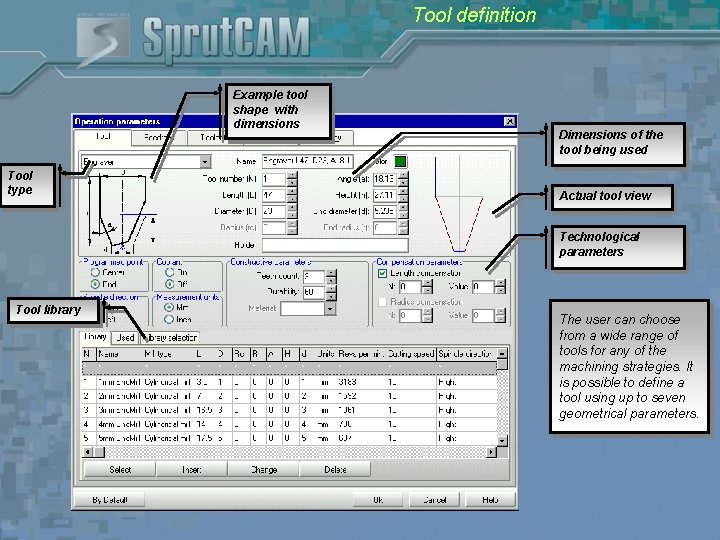
Task: Decrease Diameter (D) with down arrow
Action: tap(292, 215)
